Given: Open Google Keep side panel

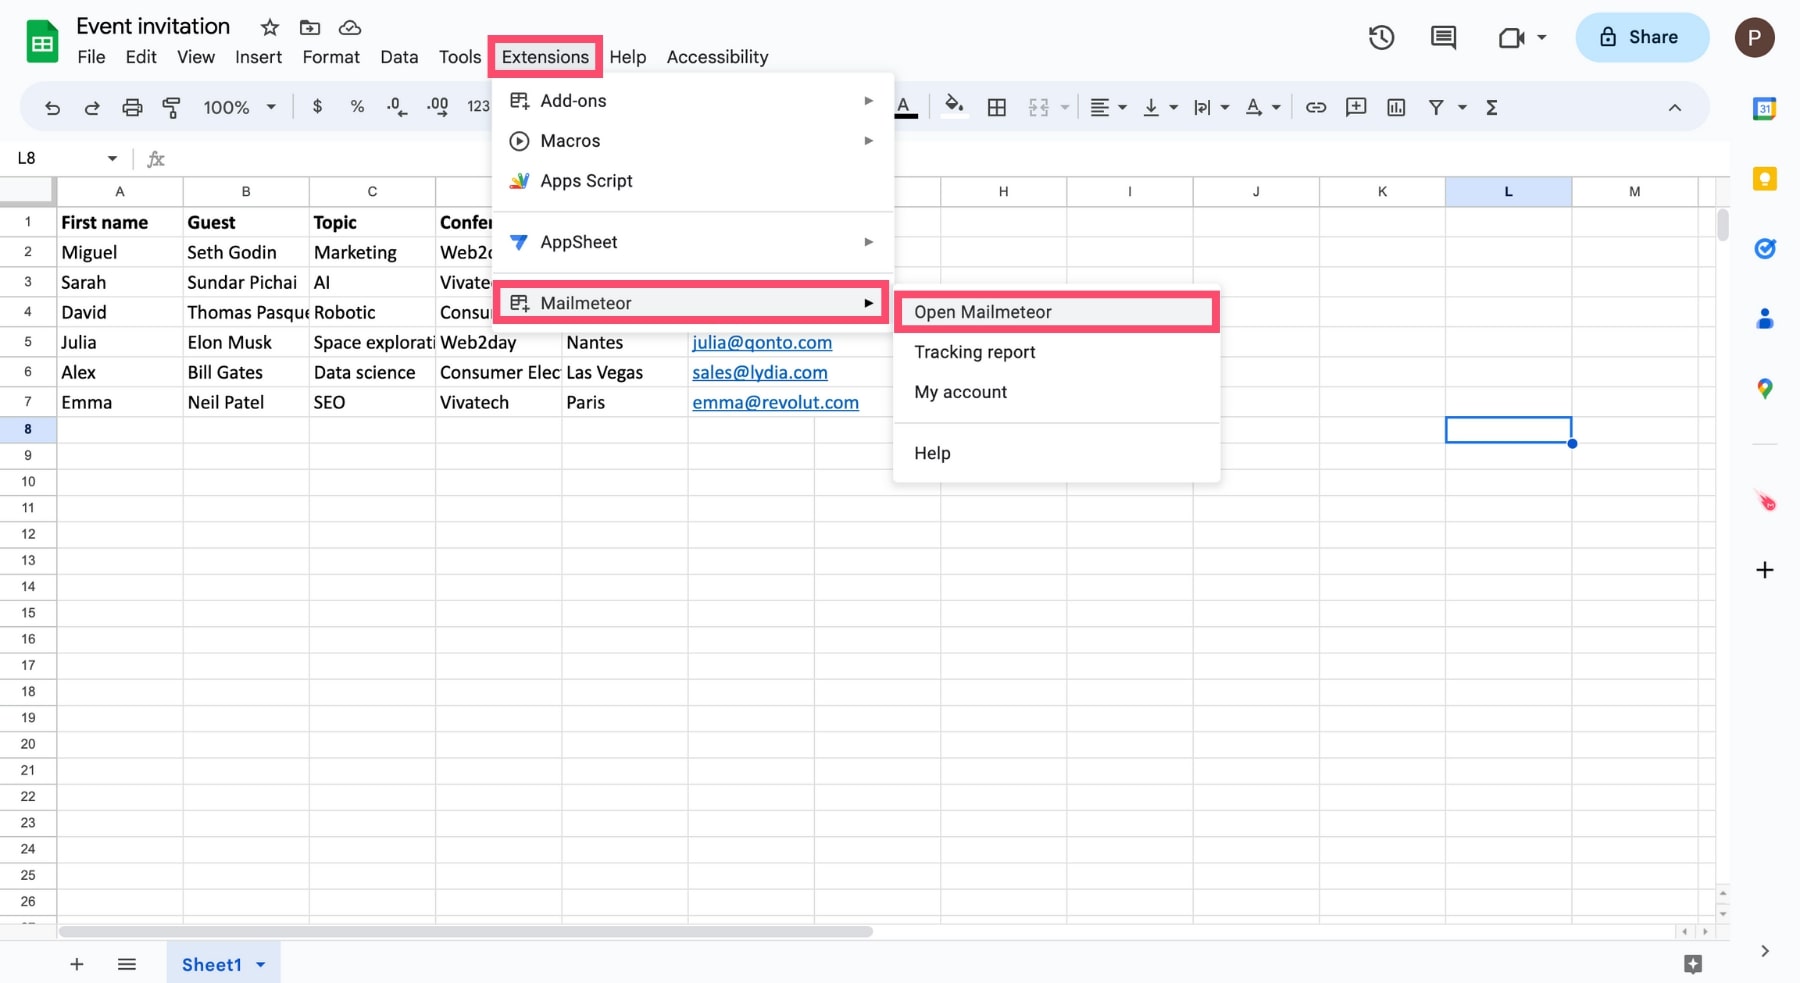Looking at the screenshot, I should [x=1765, y=179].
